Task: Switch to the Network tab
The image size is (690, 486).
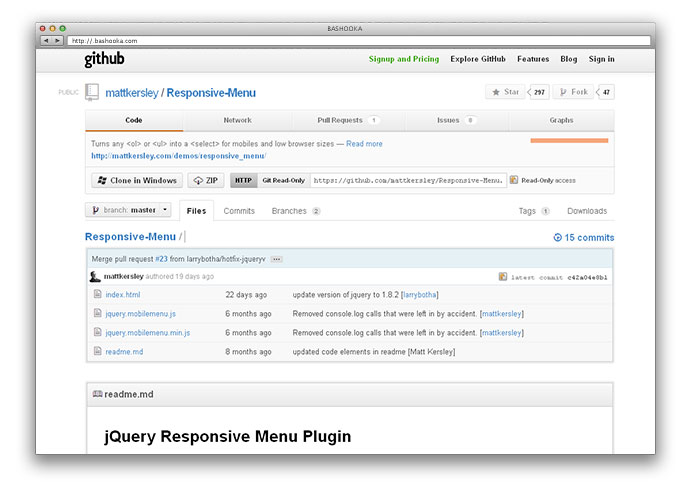Action: (x=238, y=120)
